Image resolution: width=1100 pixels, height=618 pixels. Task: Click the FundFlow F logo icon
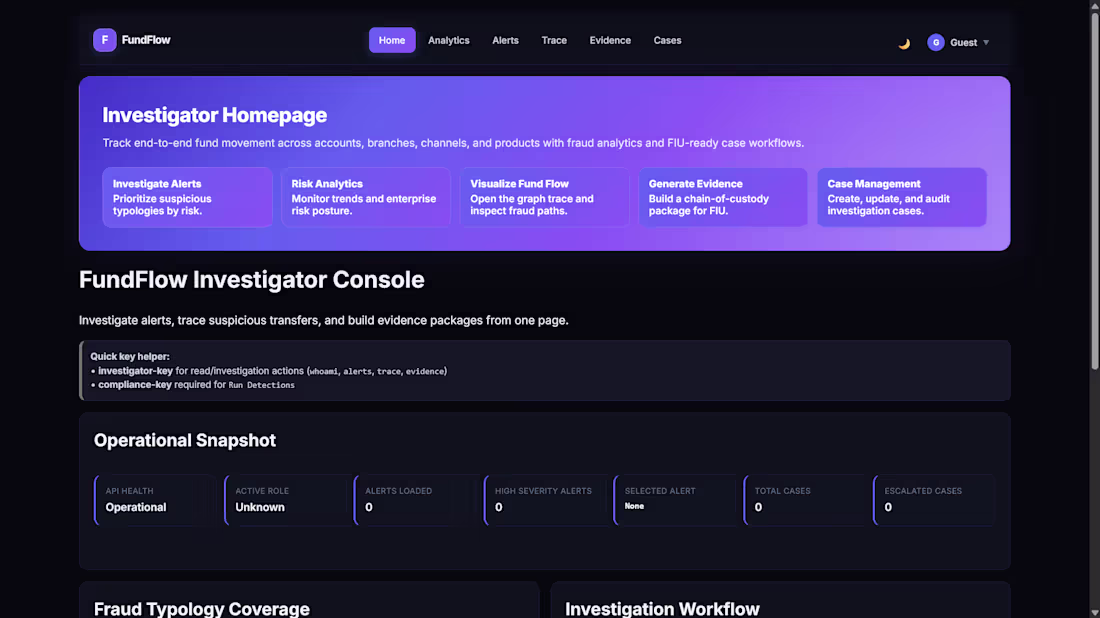click(105, 40)
